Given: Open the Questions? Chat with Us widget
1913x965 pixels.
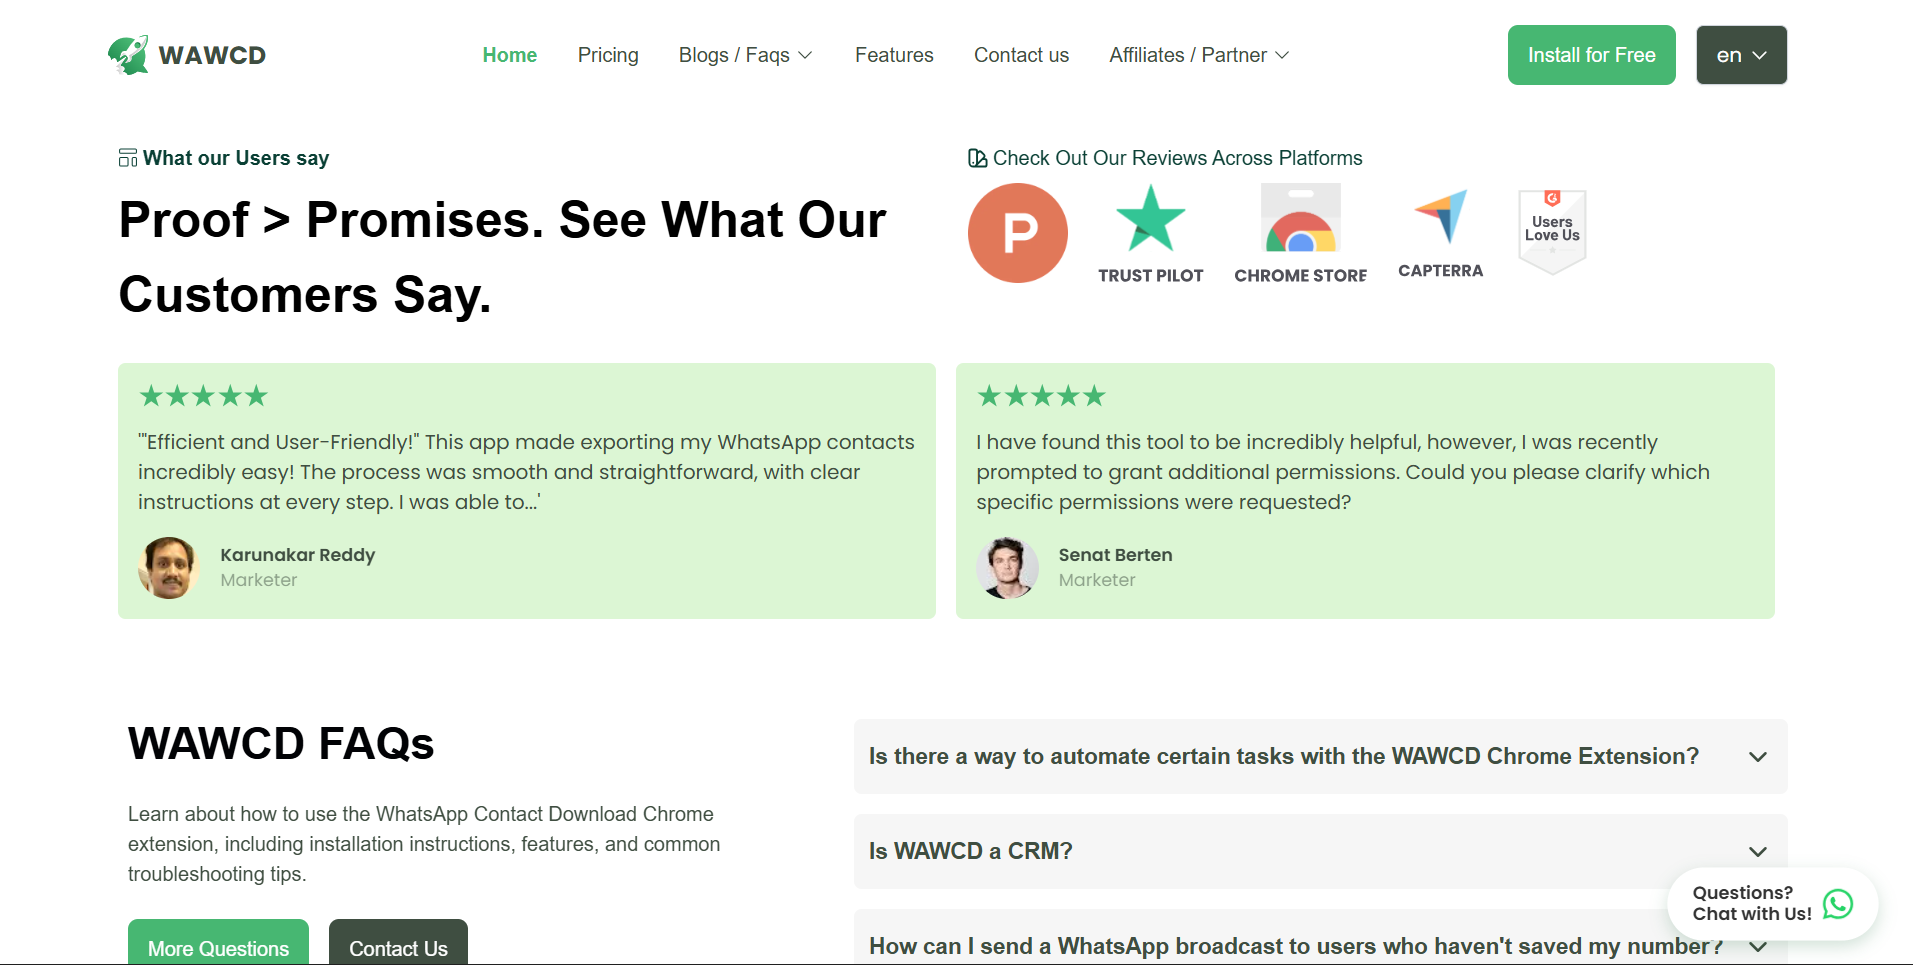Looking at the screenshot, I should (1772, 904).
